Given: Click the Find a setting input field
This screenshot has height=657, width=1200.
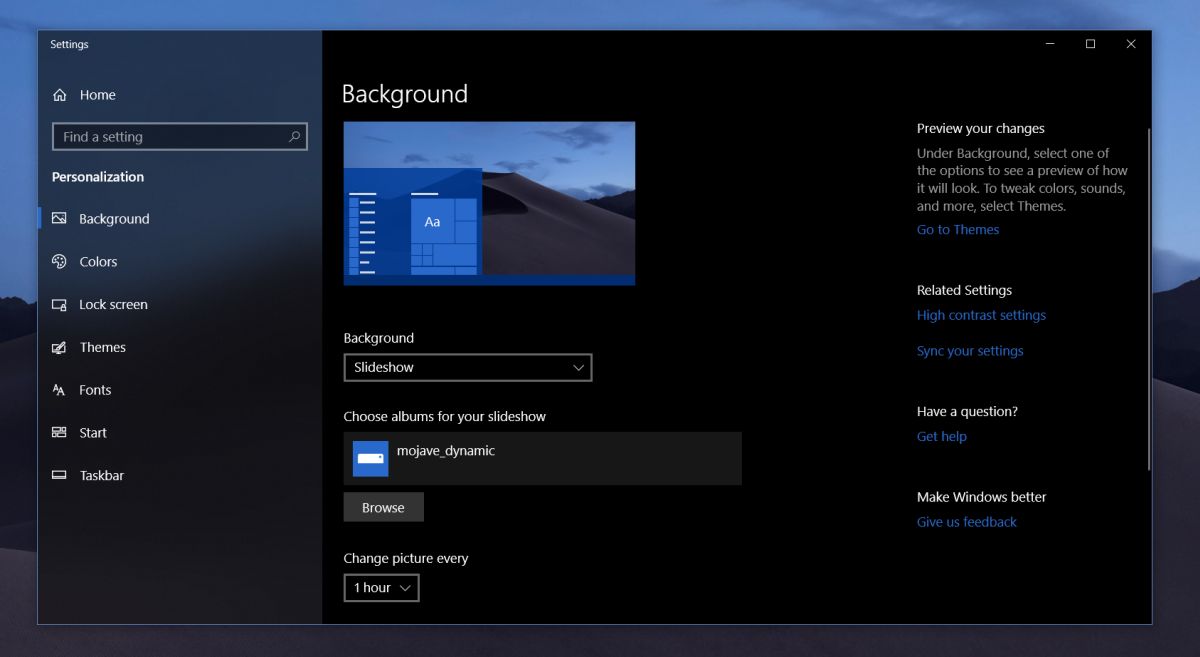Looking at the screenshot, I should tap(180, 136).
